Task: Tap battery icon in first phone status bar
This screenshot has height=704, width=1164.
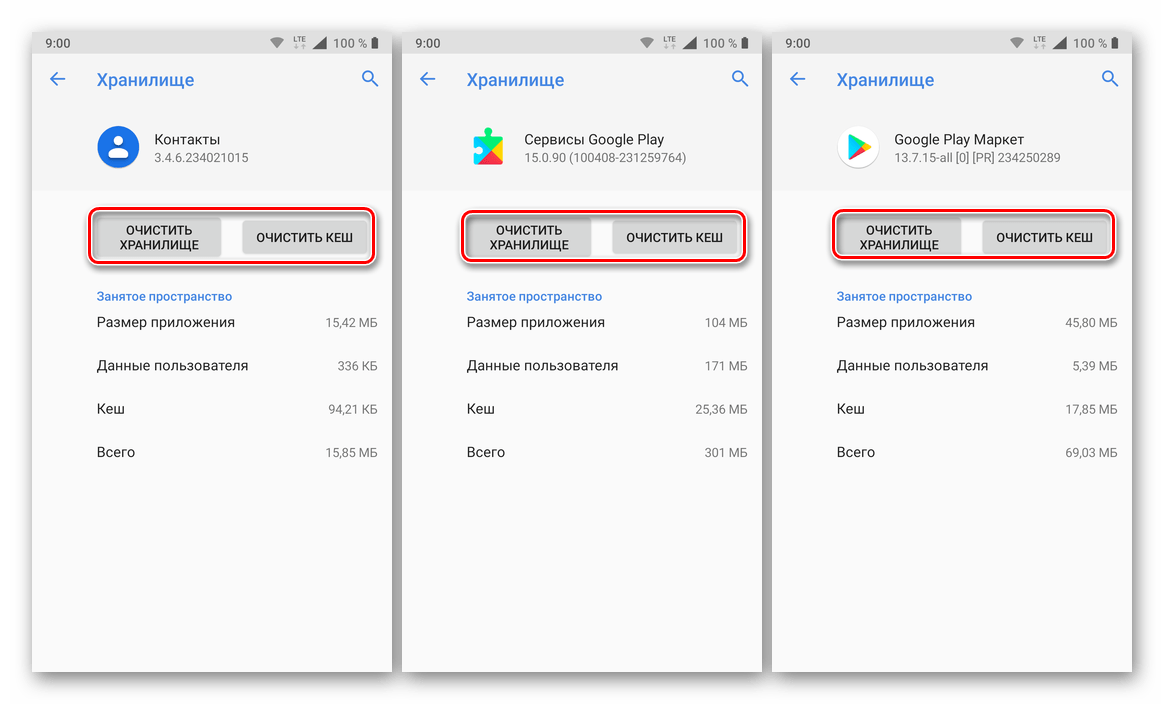Action: click(375, 43)
